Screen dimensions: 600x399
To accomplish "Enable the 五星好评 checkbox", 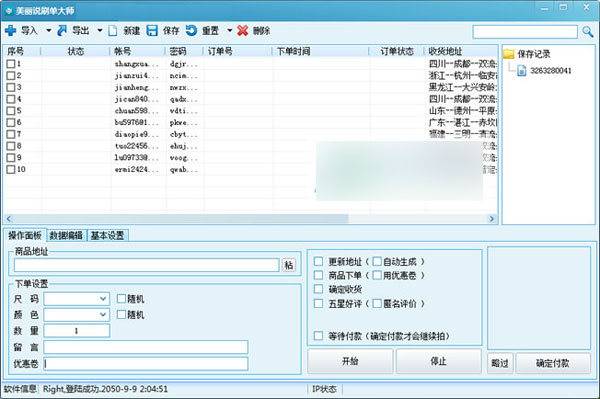I will [318, 303].
